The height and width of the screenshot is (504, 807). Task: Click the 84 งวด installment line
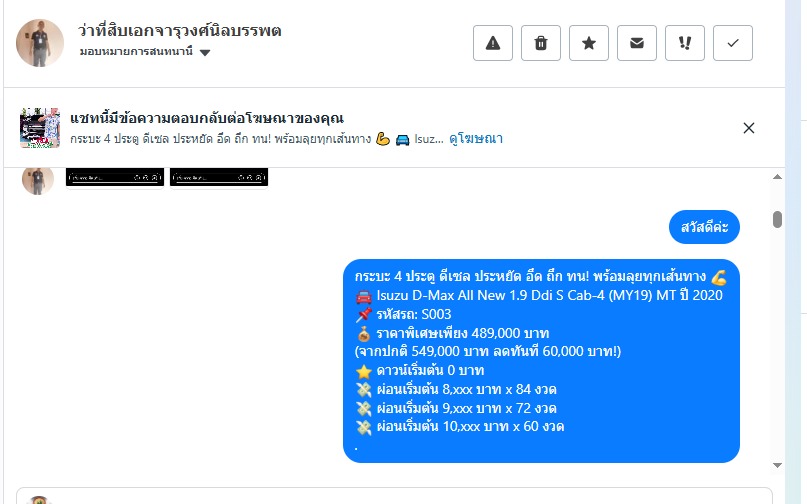pos(455,389)
